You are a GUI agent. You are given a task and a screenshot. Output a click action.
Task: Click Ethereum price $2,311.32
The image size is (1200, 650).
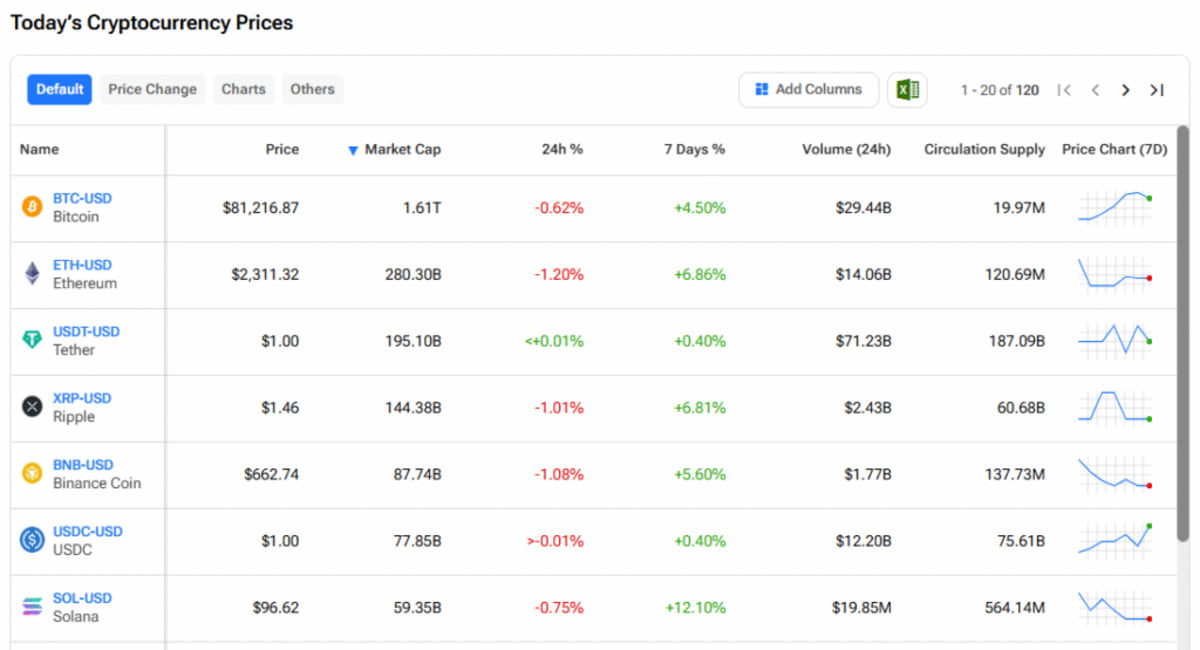click(x=266, y=274)
